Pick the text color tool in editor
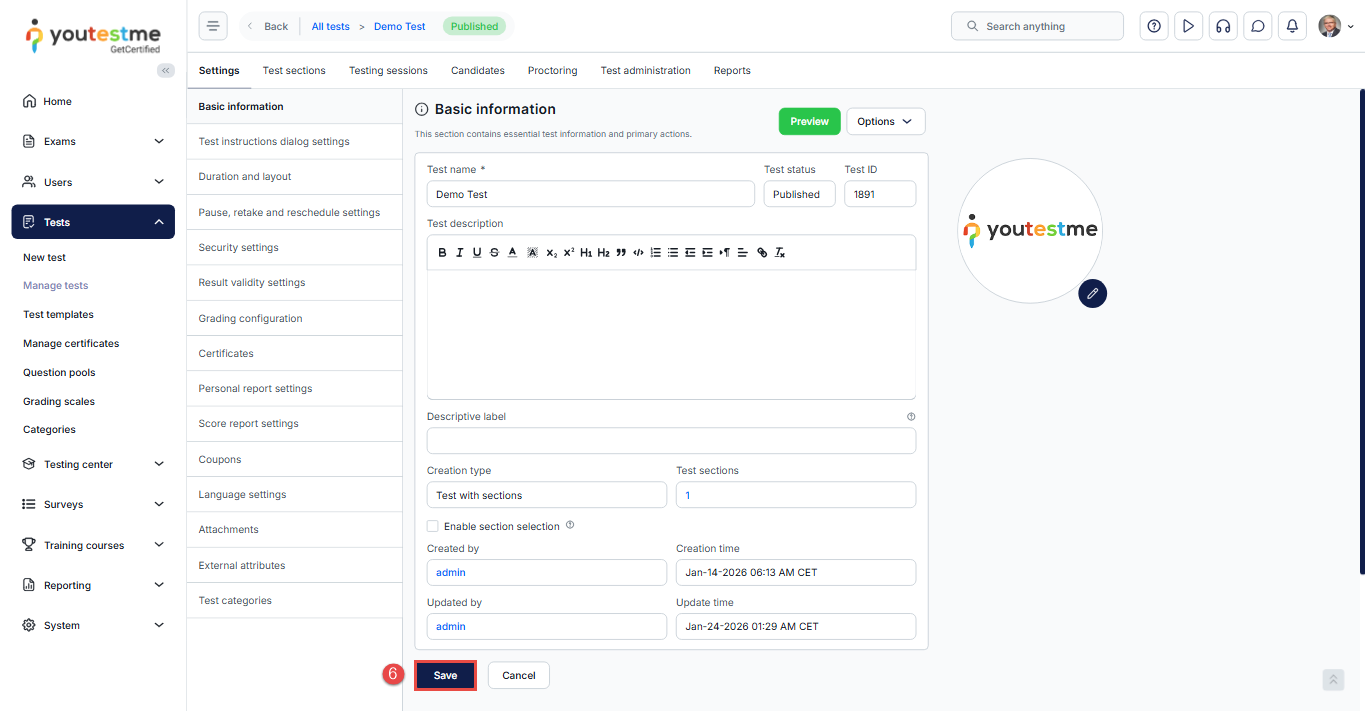The width and height of the screenshot is (1365, 711). [512, 253]
